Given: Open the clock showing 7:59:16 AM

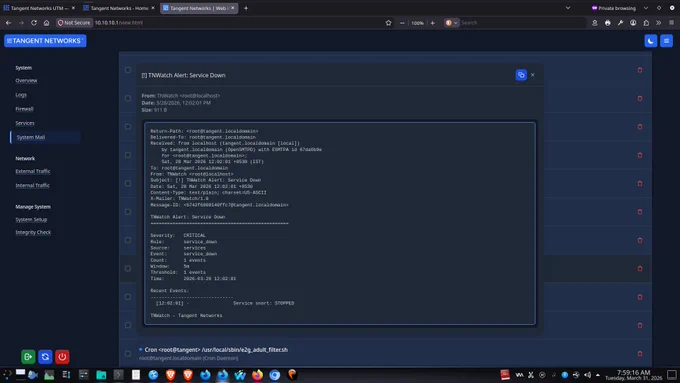Looking at the screenshot, I should pos(634,375).
